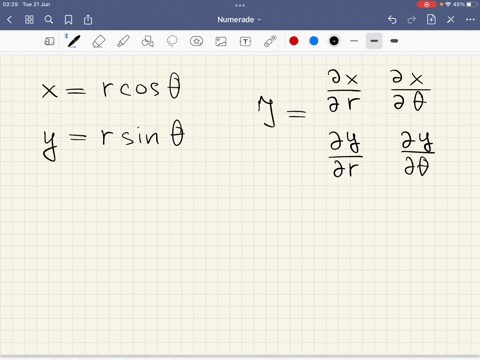480x360 pixels.
Task: Select the Laser pointer tool
Action: pos(270,41)
